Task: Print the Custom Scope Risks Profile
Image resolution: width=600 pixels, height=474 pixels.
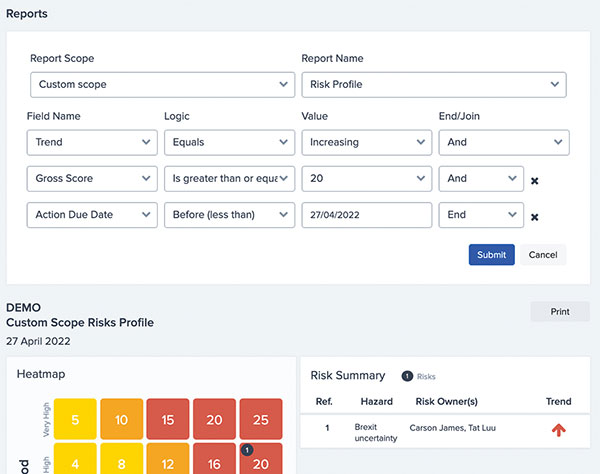Action: point(560,311)
